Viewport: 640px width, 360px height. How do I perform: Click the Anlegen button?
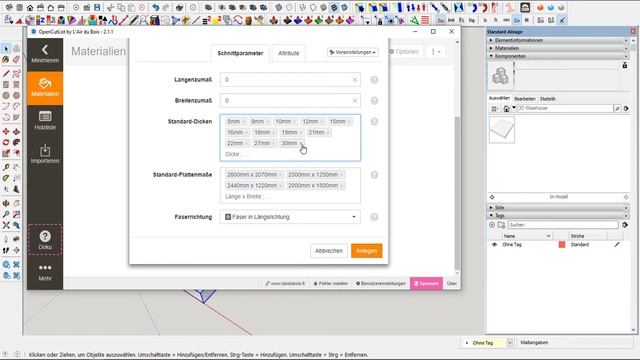[x=367, y=251]
